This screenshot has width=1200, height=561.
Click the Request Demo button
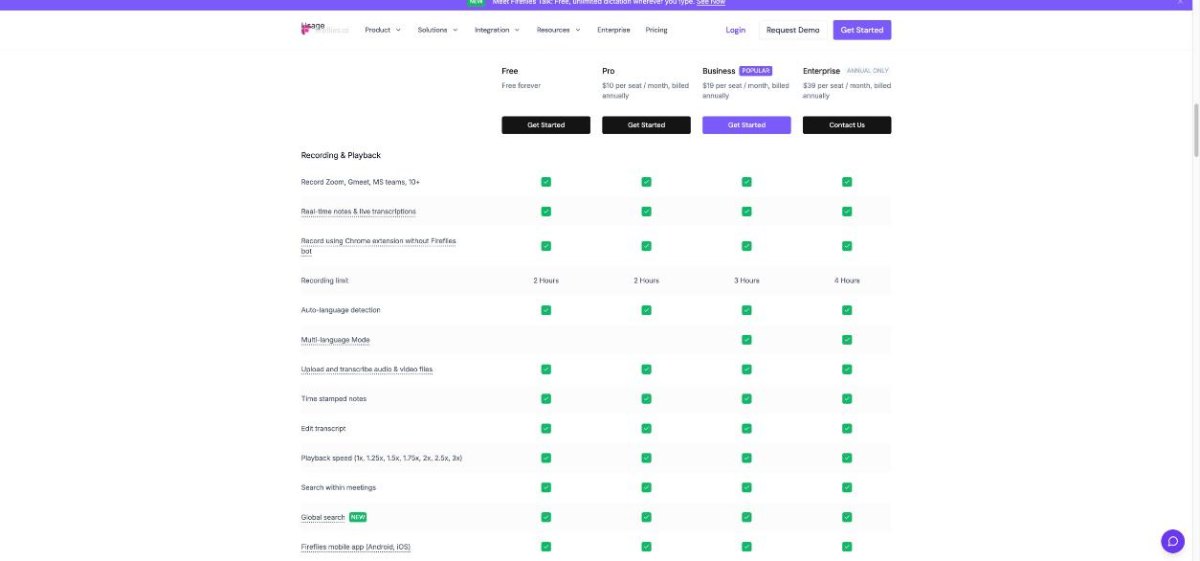click(x=793, y=30)
